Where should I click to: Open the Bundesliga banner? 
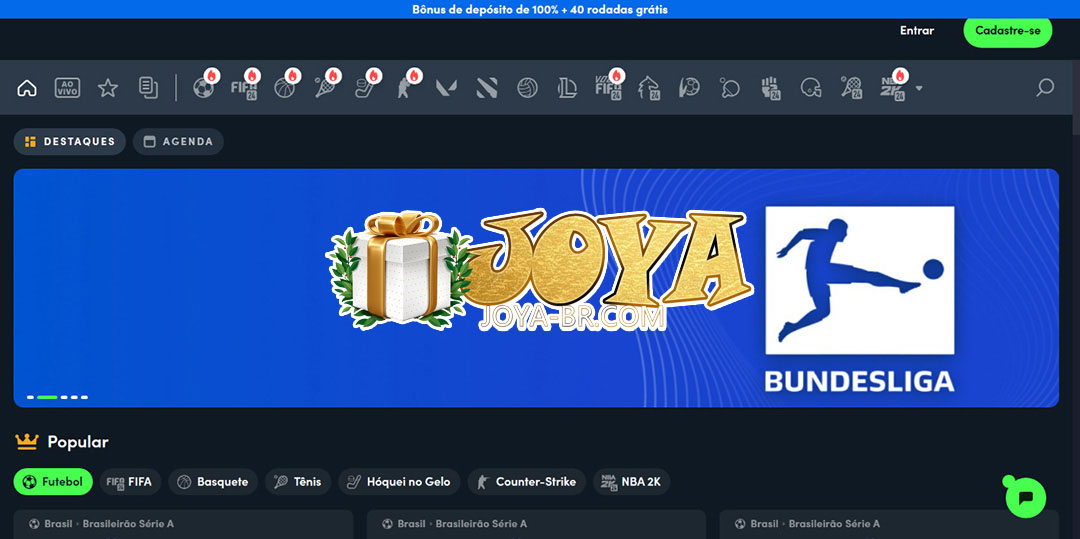[536, 288]
